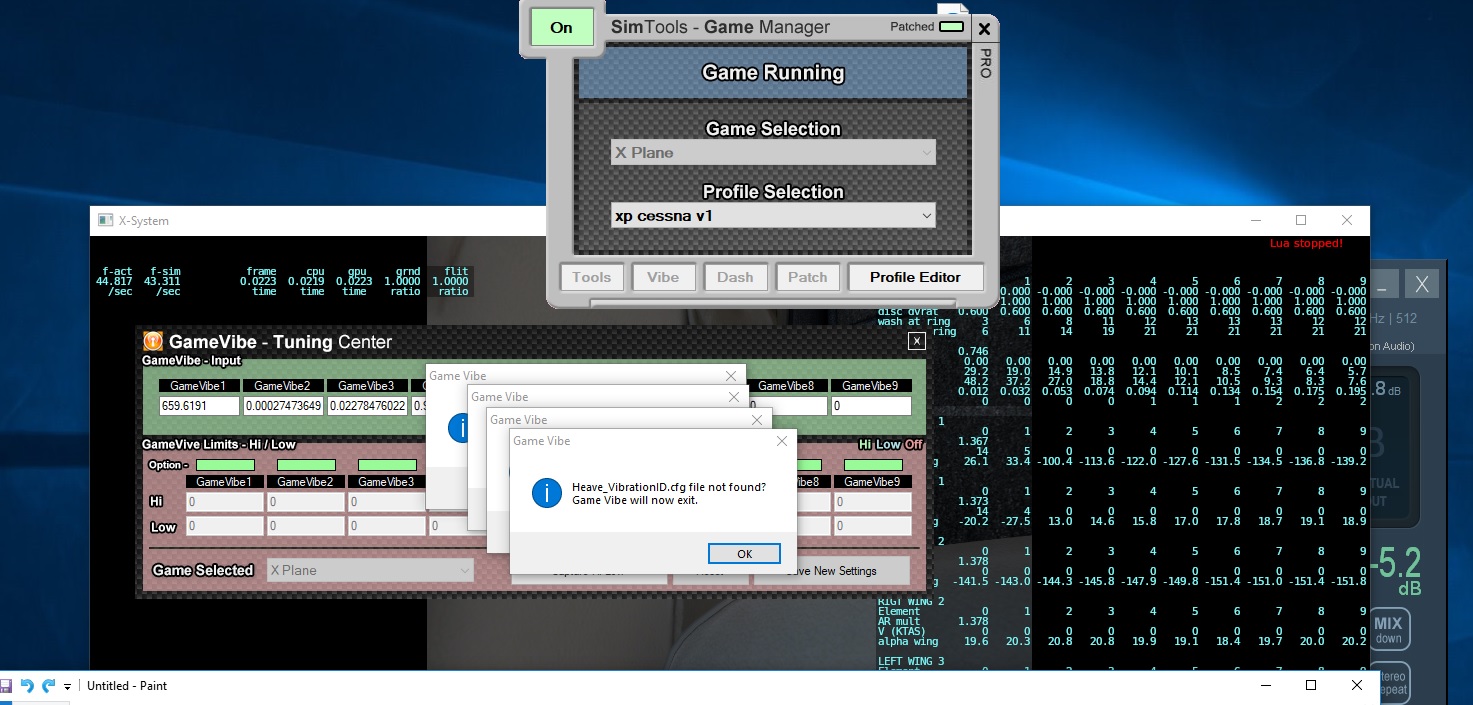Image resolution: width=1473 pixels, height=705 pixels.
Task: Click the GameVibe1 input field showing 659.6191
Action: (200, 406)
